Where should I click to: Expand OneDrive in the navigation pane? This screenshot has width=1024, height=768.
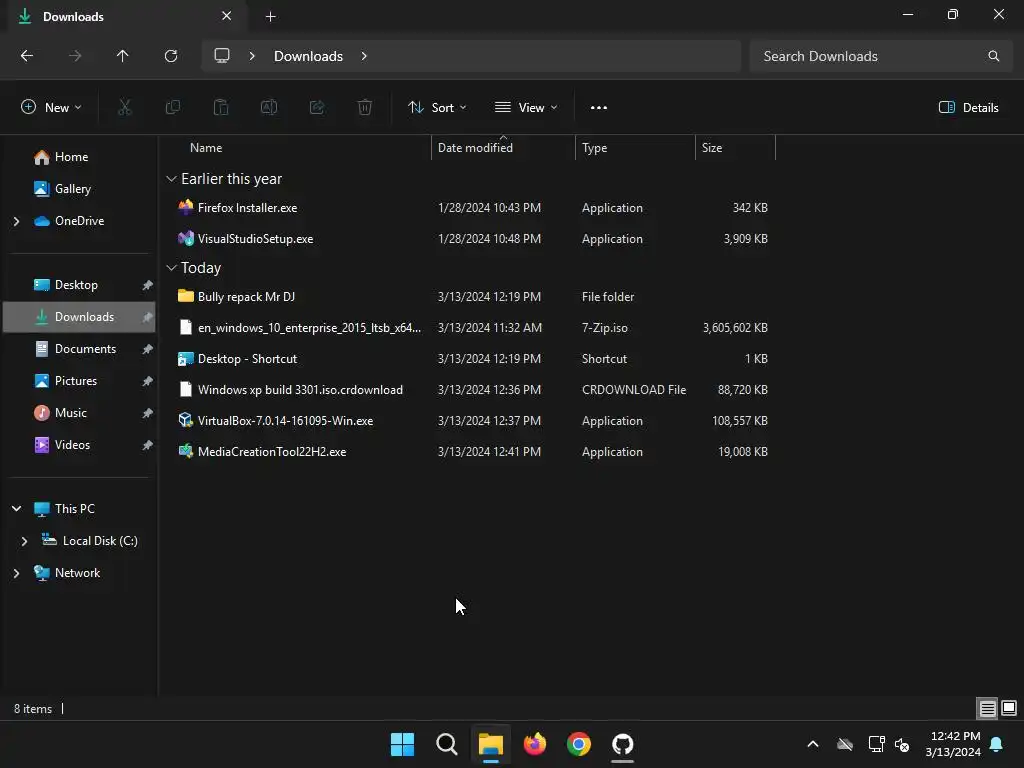[x=16, y=221]
